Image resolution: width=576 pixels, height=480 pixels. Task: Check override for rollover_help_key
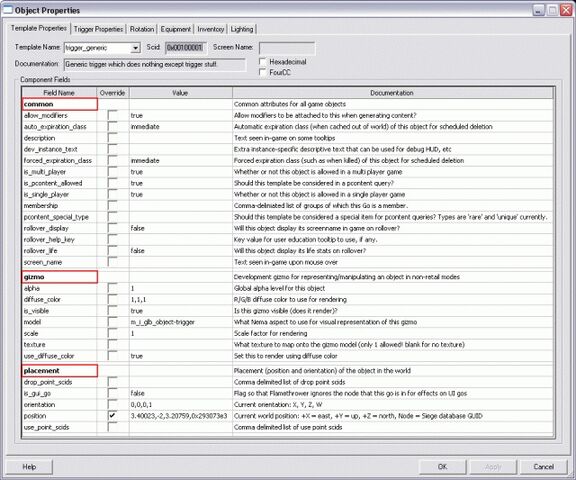pos(112,239)
